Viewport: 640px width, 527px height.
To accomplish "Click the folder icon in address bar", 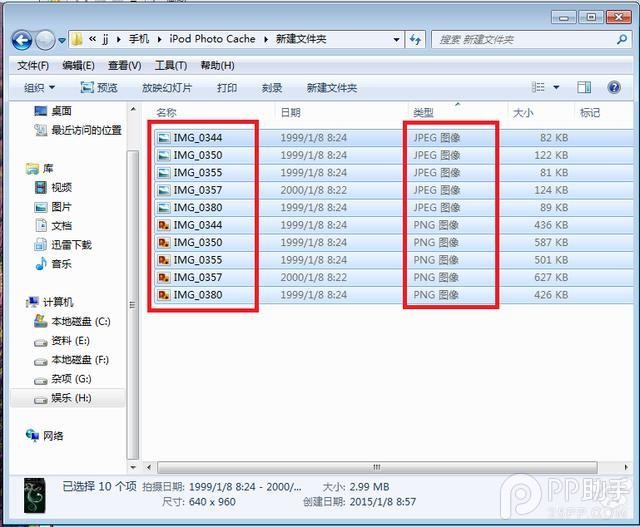I will (77, 40).
